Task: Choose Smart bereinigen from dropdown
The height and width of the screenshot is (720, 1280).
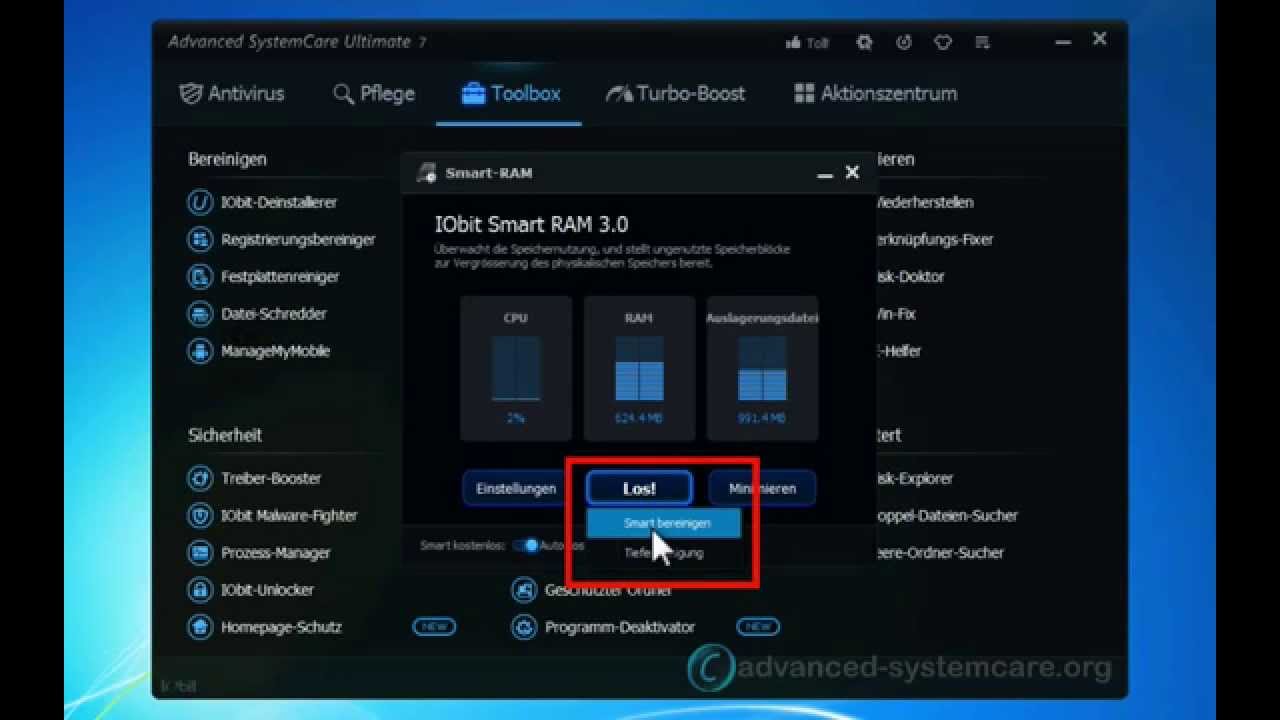Action: coord(664,523)
